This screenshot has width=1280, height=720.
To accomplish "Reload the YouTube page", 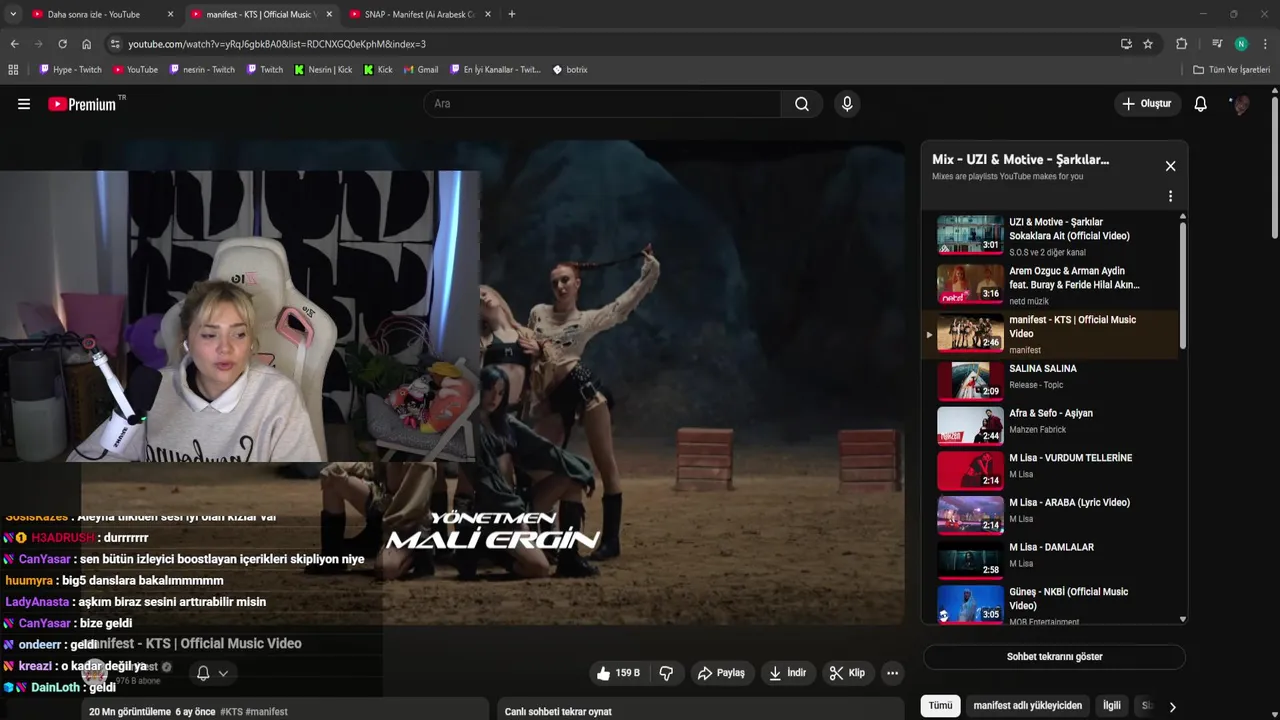I will click(x=62, y=44).
